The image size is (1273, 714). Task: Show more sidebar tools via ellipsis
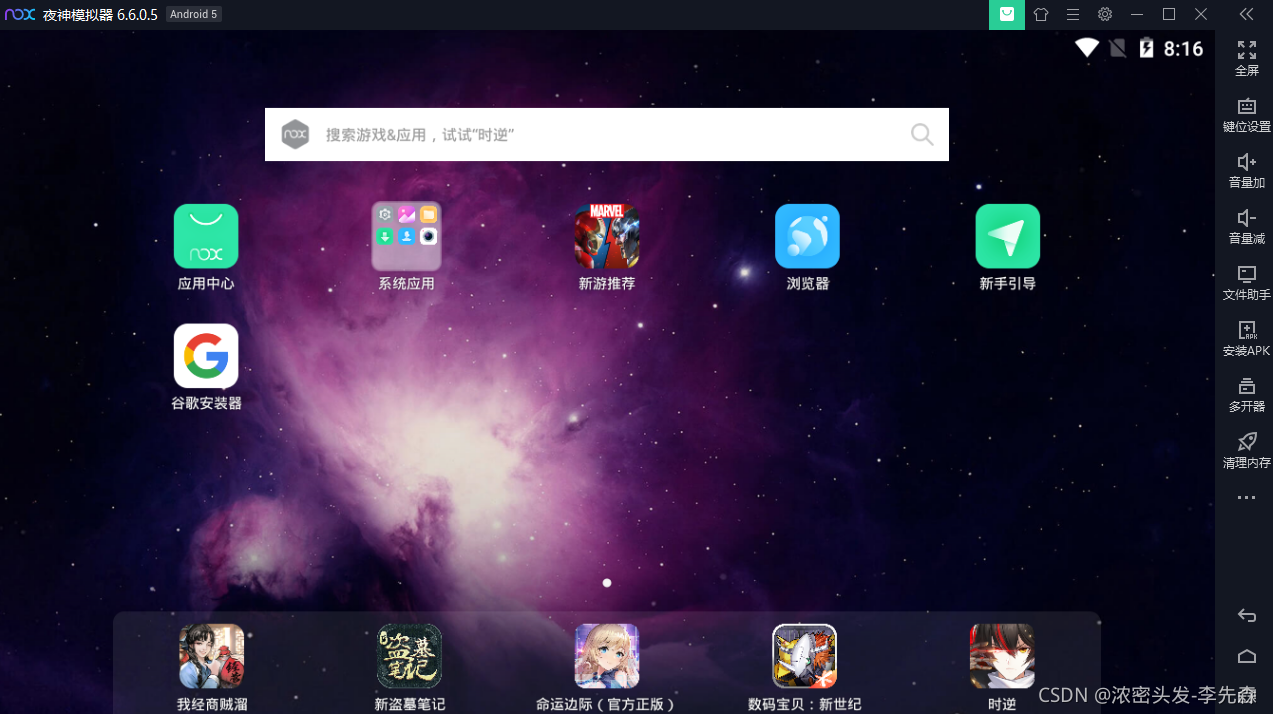coord(1246,497)
